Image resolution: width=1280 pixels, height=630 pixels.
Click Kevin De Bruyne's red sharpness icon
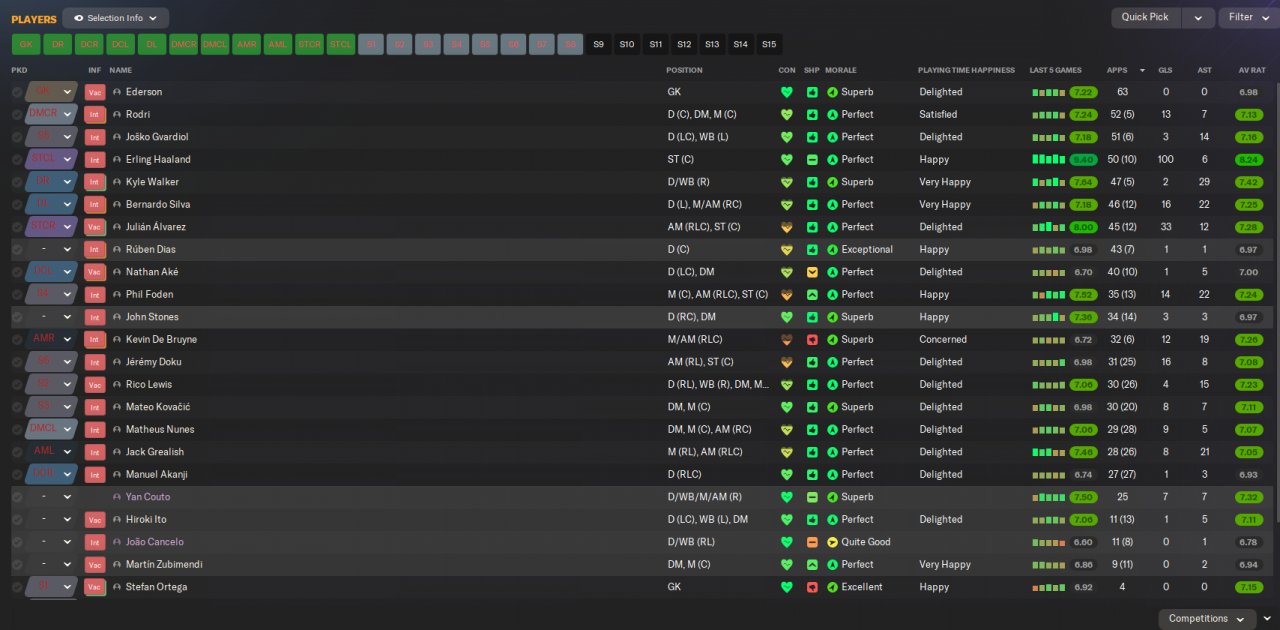tap(812, 339)
